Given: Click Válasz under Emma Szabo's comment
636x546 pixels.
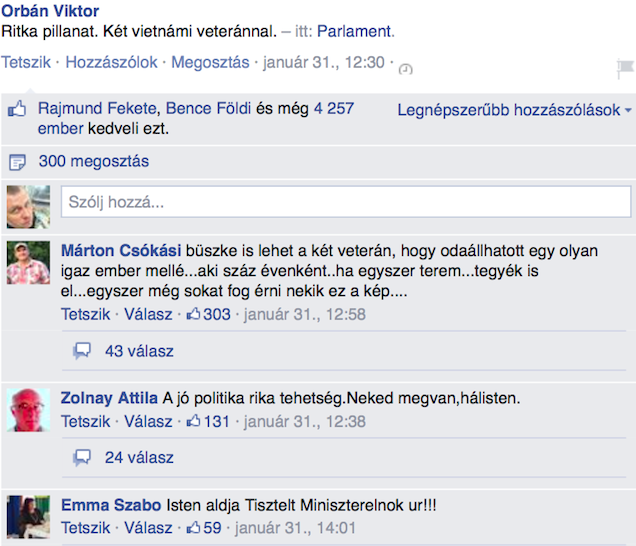Looking at the screenshot, I should pyautogui.click(x=149, y=528).
